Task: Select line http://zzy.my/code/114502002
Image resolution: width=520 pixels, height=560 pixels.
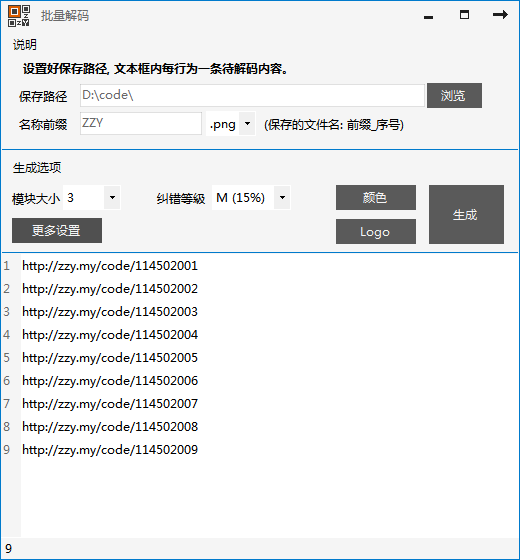Action: 110,289
